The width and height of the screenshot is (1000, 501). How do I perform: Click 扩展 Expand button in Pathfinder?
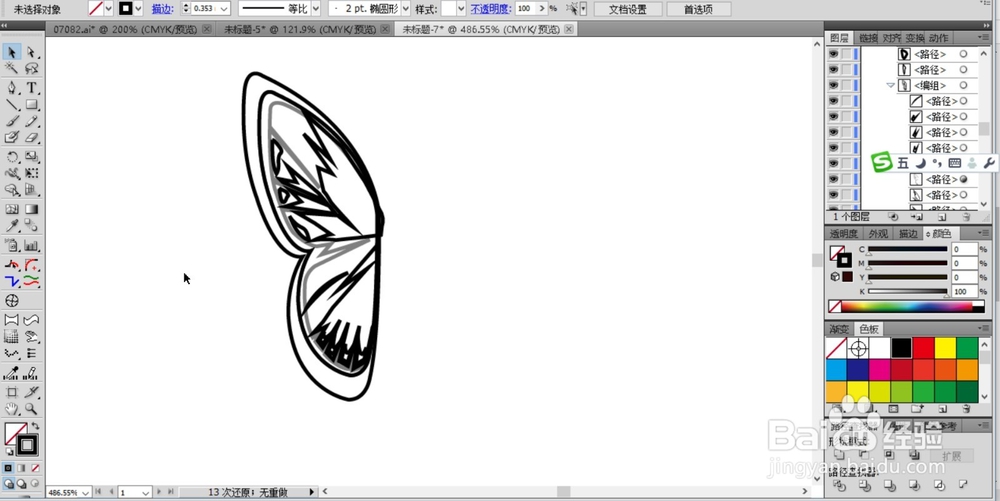[x=951, y=456]
